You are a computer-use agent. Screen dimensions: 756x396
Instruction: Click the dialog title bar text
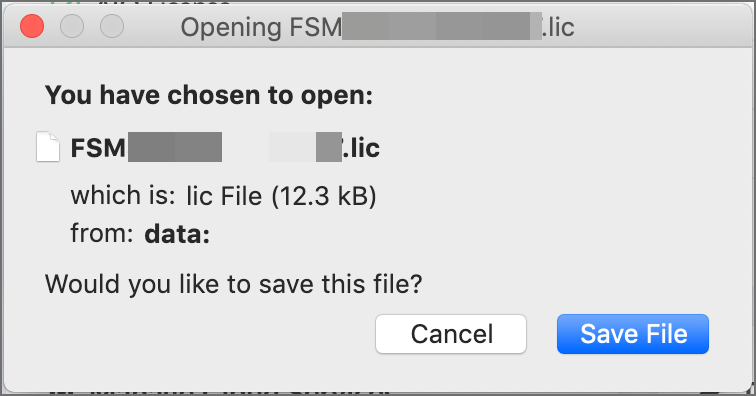378,27
